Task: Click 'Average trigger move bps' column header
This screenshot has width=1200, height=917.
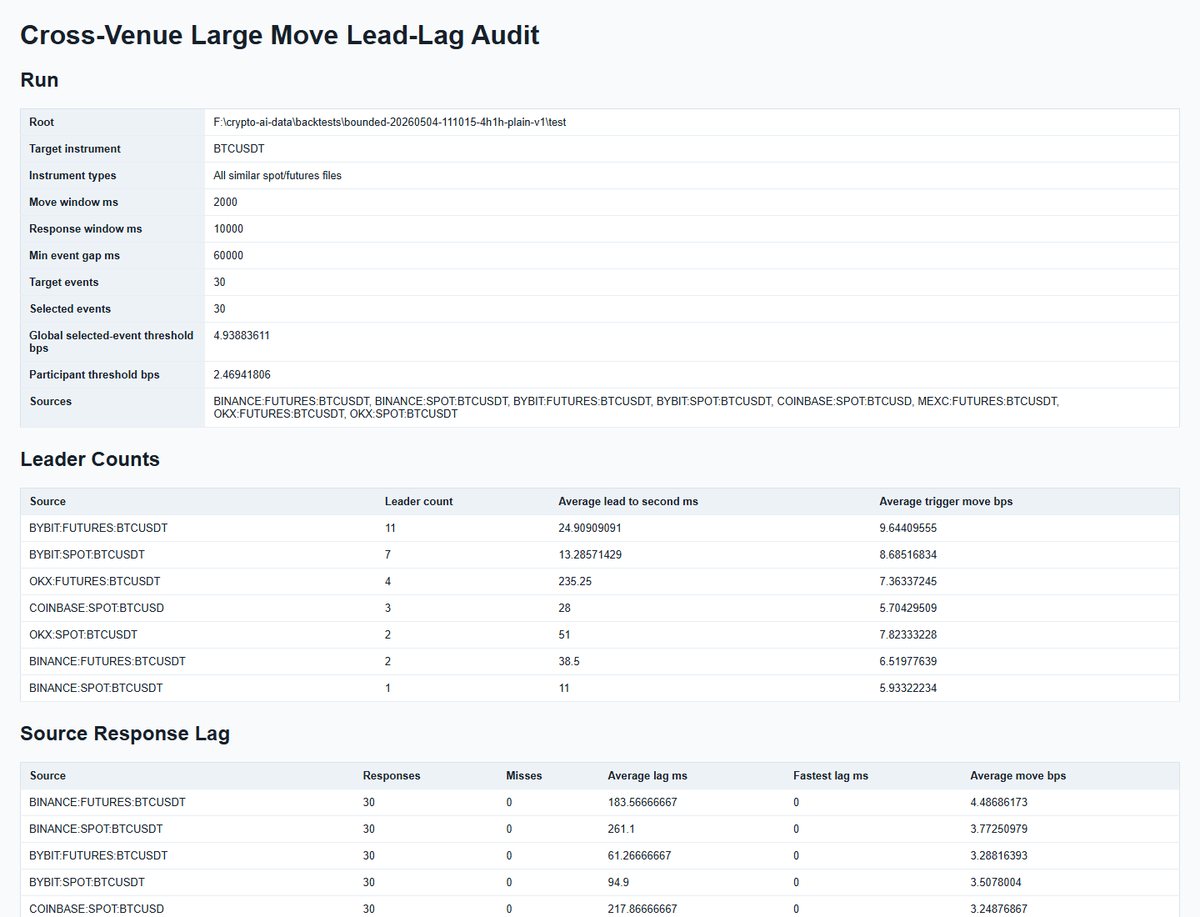Action: click(x=946, y=501)
